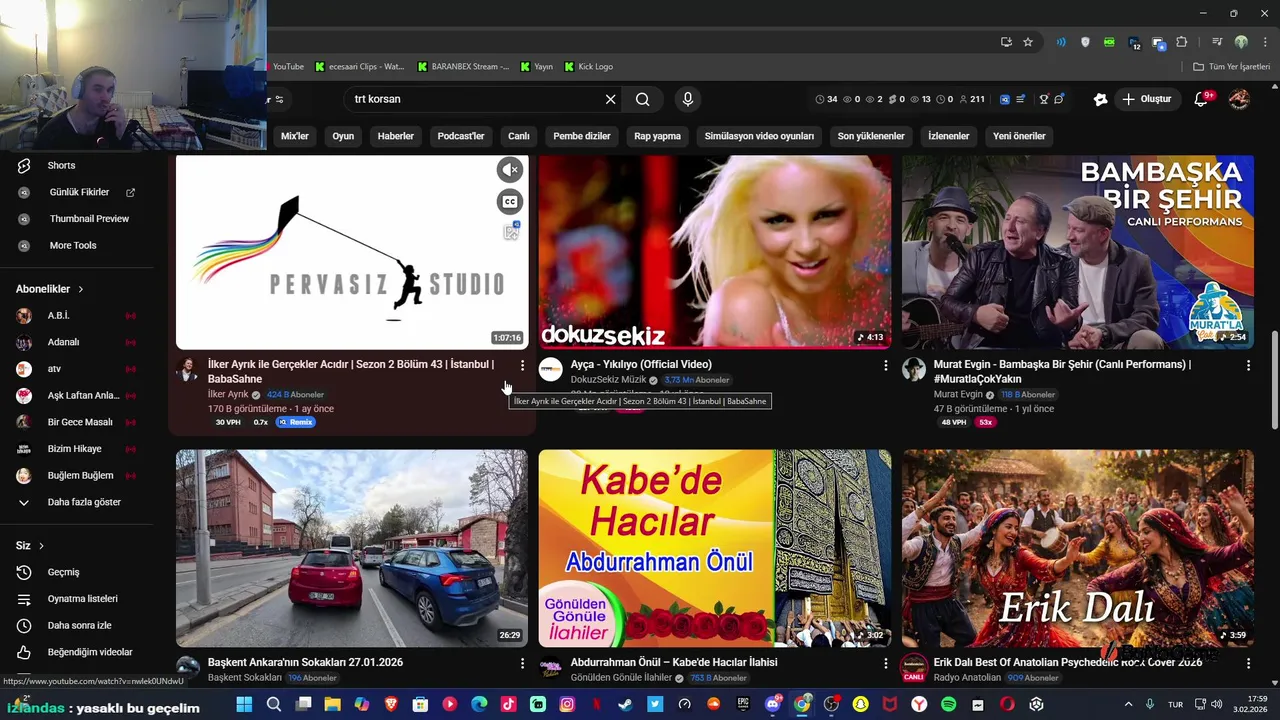
Task: Open Steam from the Windows taskbar
Action: tap(625, 705)
